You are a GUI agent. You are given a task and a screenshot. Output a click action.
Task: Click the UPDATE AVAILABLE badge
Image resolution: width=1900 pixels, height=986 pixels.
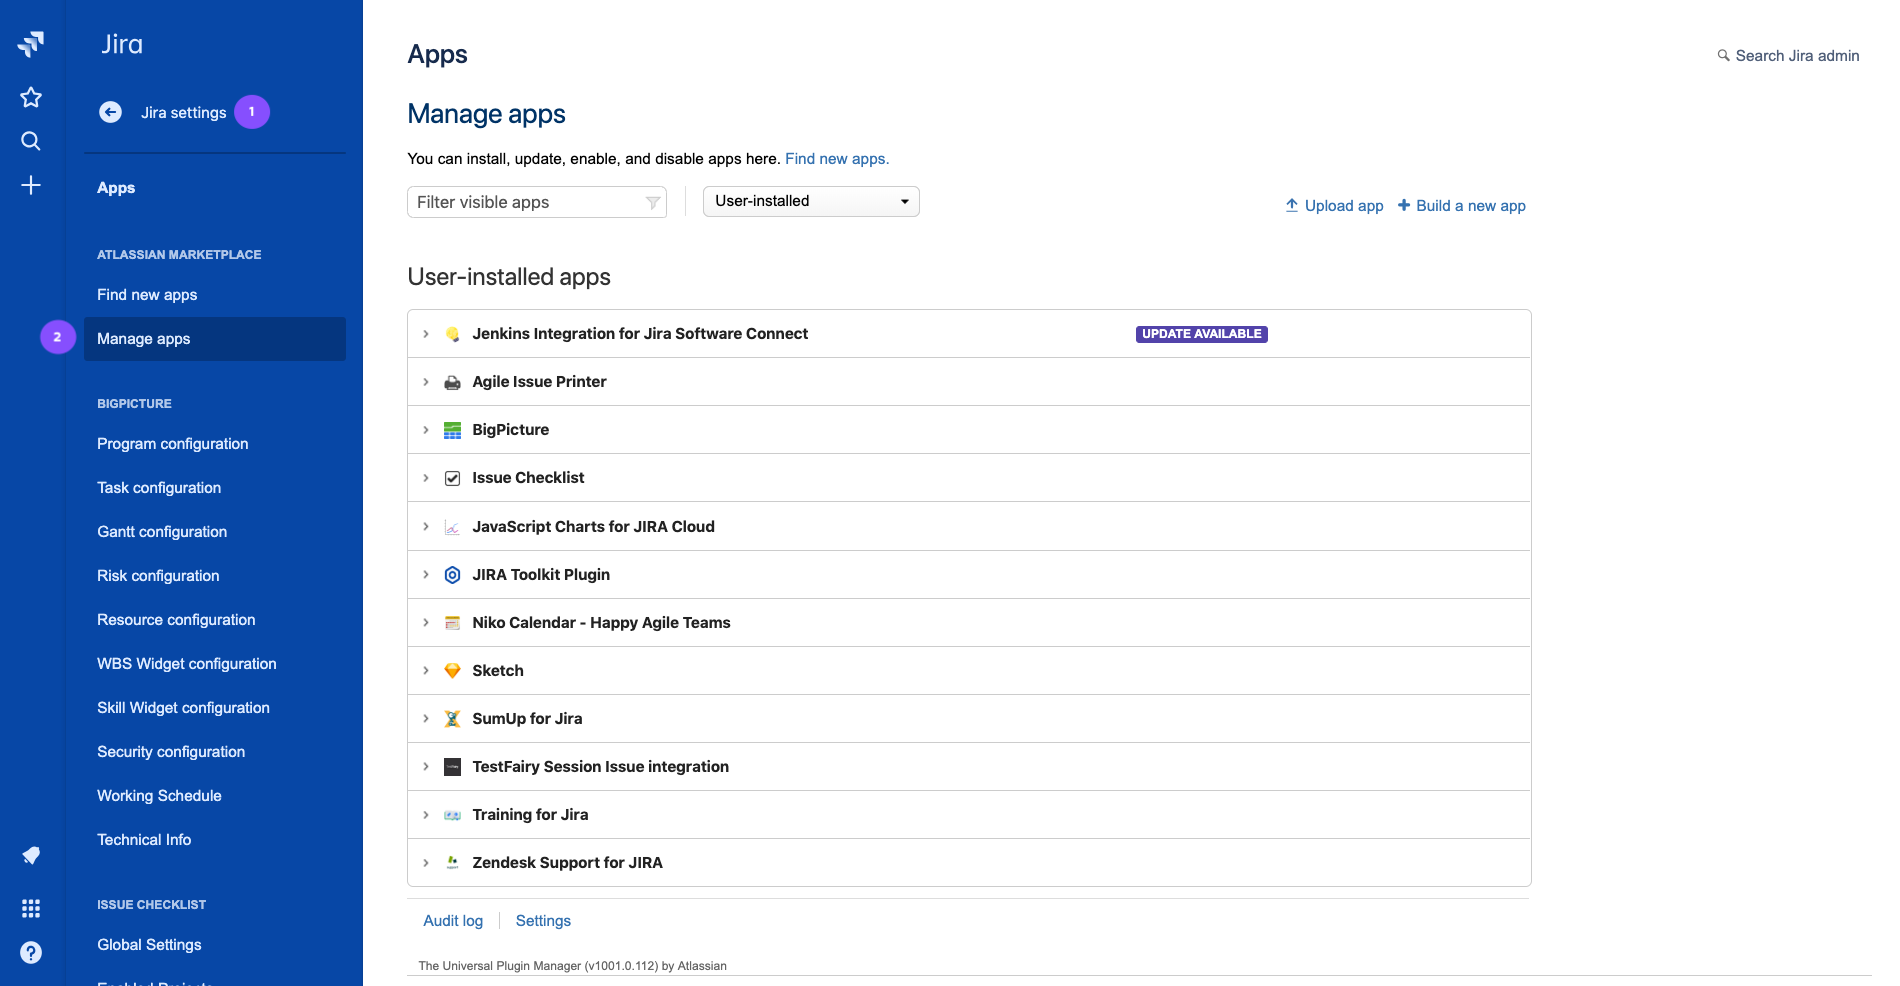coord(1202,334)
